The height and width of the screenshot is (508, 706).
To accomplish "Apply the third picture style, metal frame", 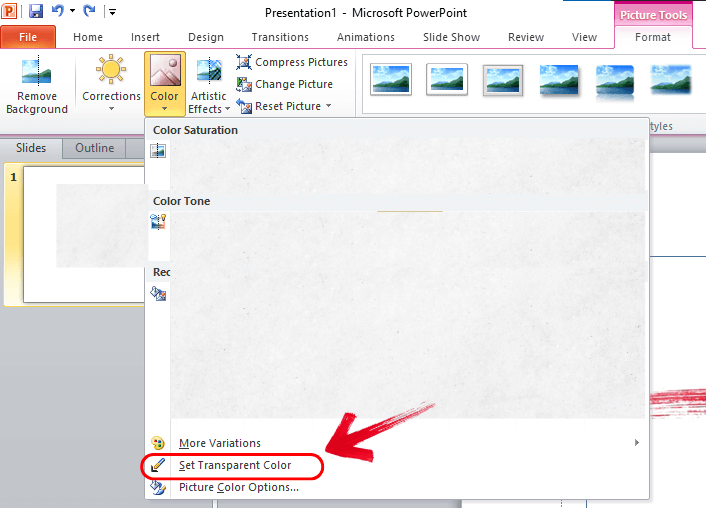I will pyautogui.click(x=502, y=80).
